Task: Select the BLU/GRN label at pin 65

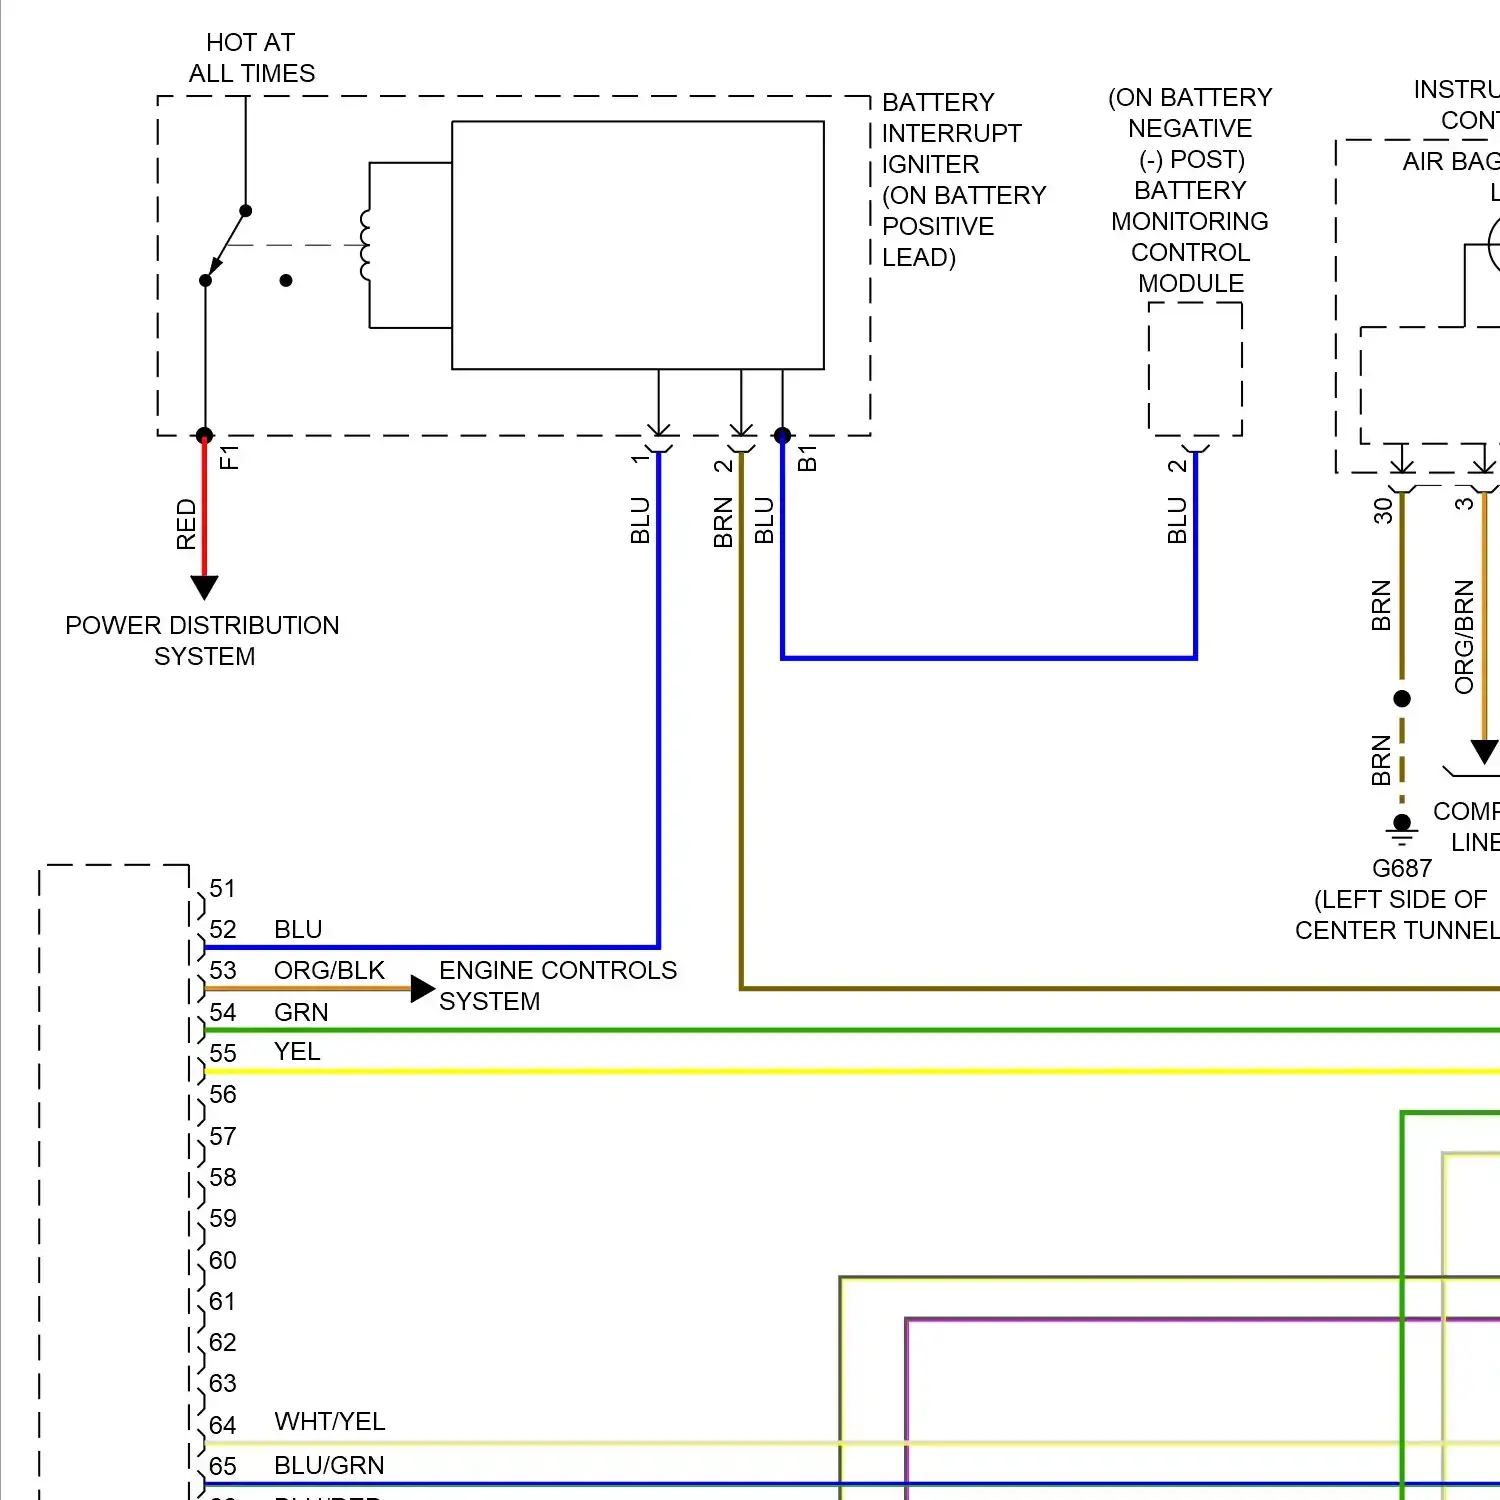Action: [329, 1465]
